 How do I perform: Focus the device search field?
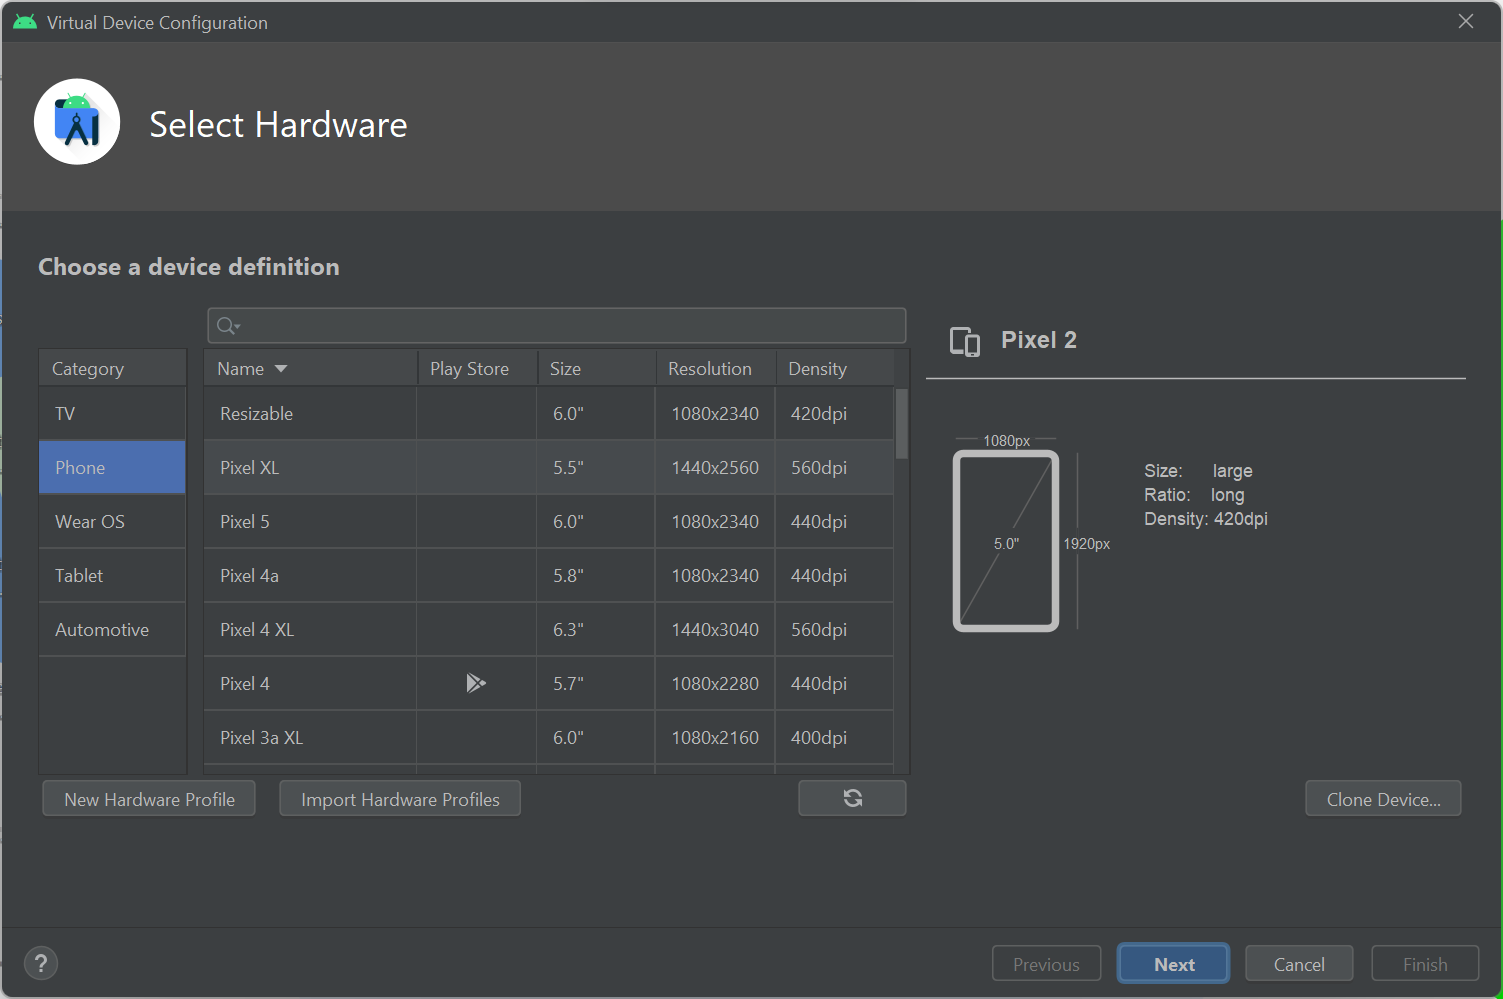(557, 326)
